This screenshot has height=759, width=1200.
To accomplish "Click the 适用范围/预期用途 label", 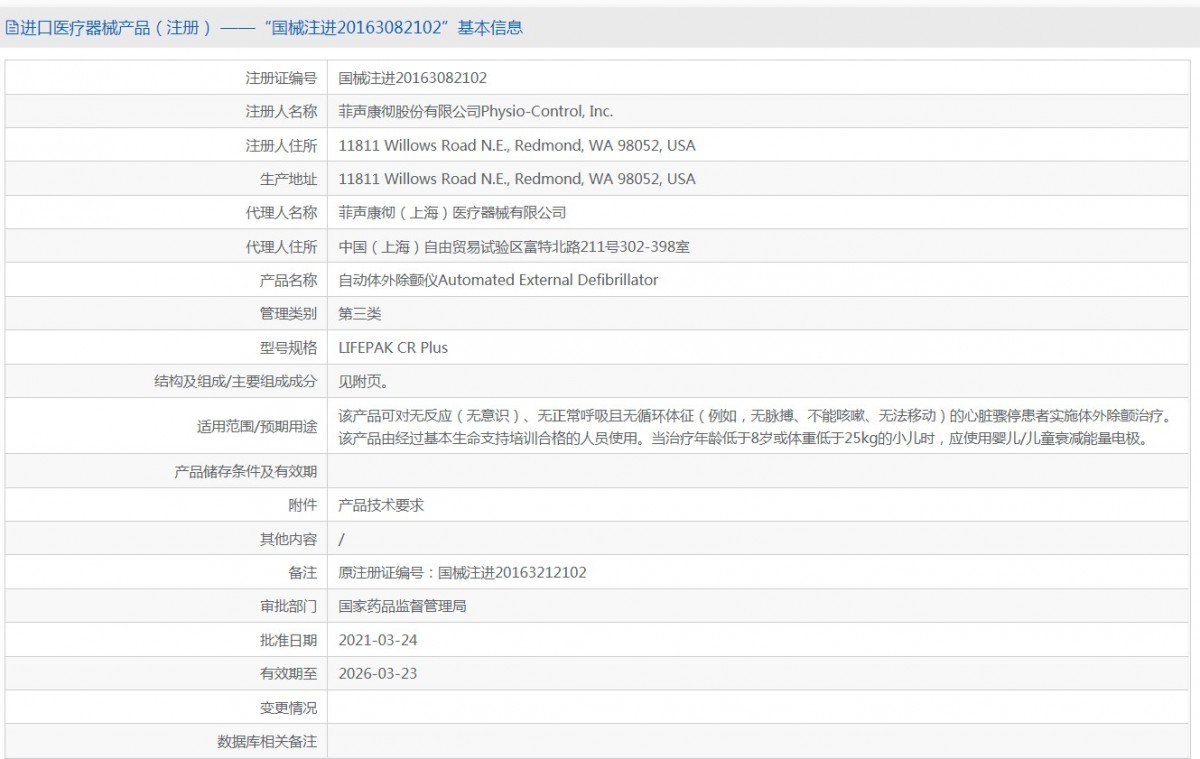I will (x=257, y=426).
